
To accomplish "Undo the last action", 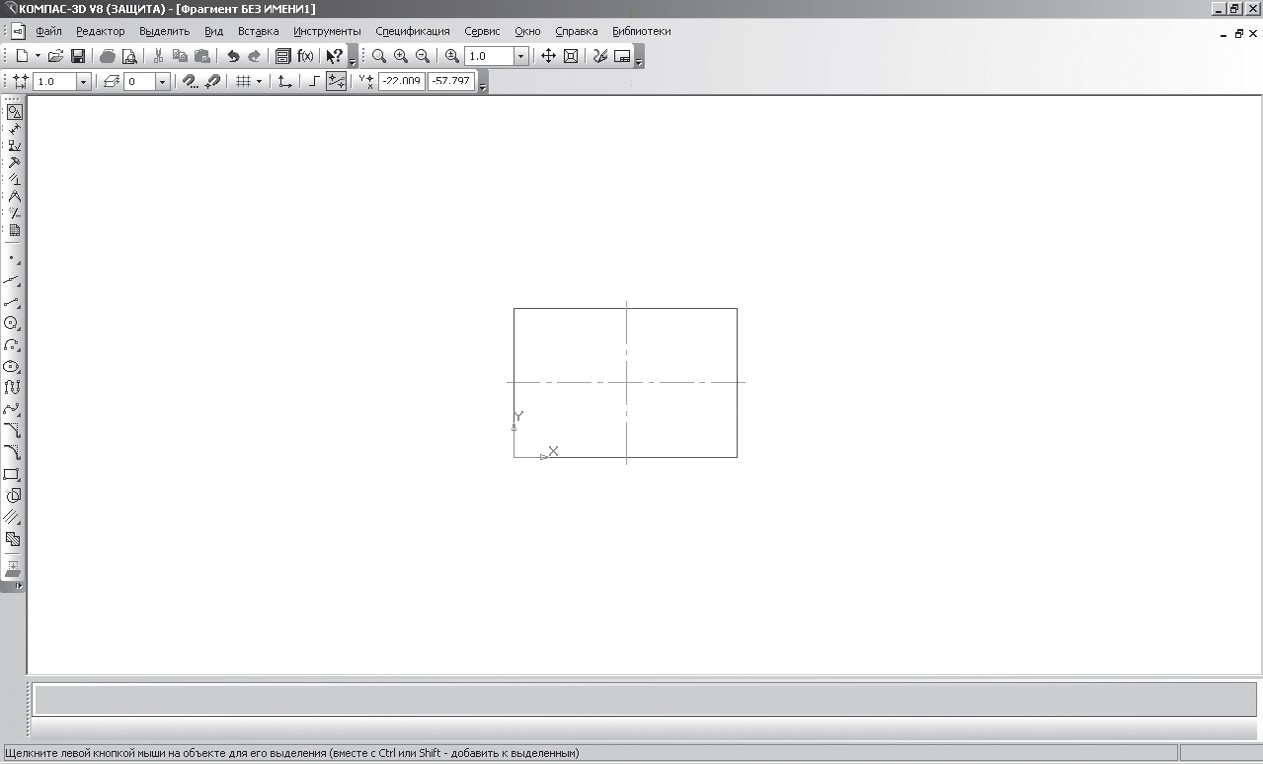I will 233,57.
